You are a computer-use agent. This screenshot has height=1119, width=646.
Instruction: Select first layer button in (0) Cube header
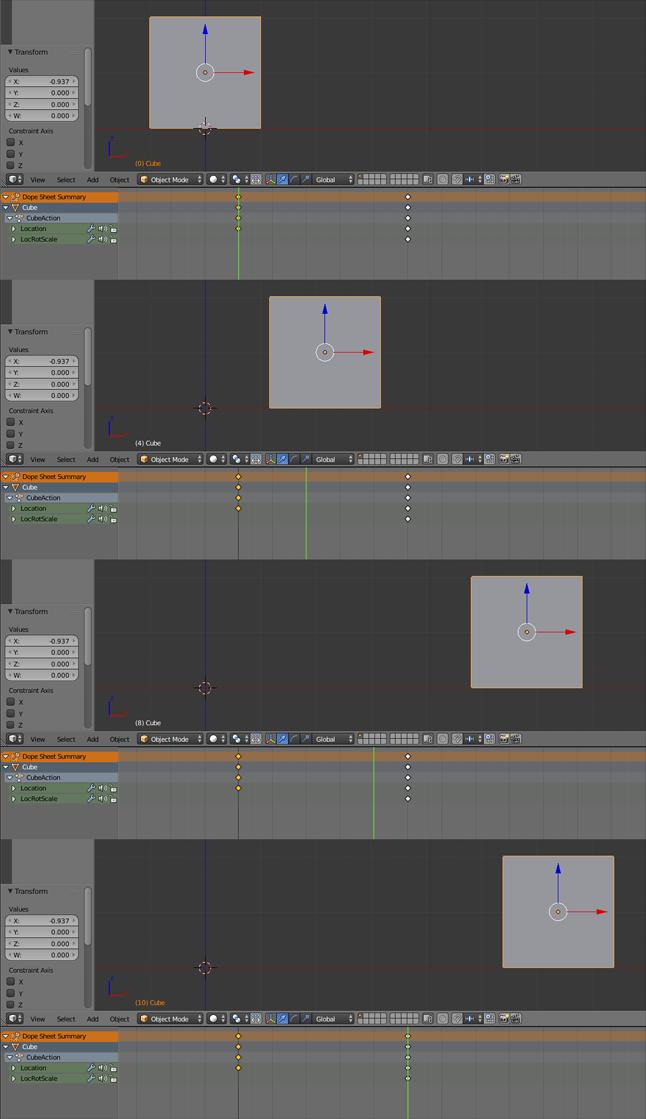pos(360,177)
